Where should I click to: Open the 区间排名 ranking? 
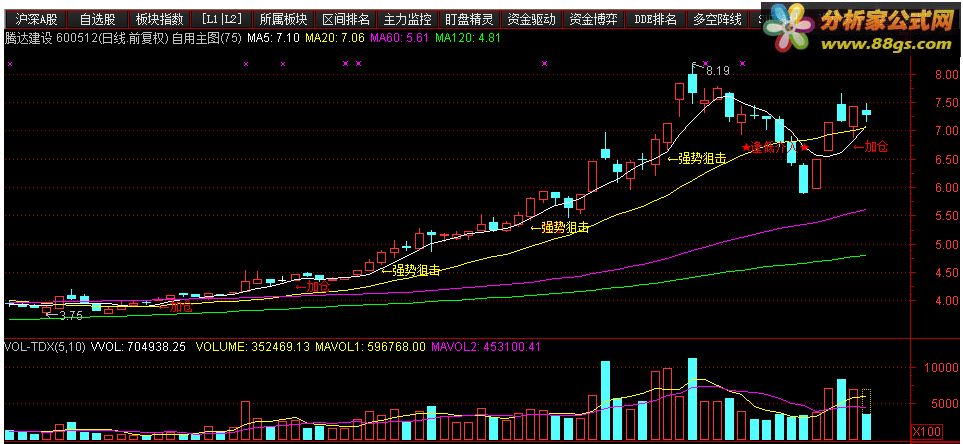tap(346, 20)
